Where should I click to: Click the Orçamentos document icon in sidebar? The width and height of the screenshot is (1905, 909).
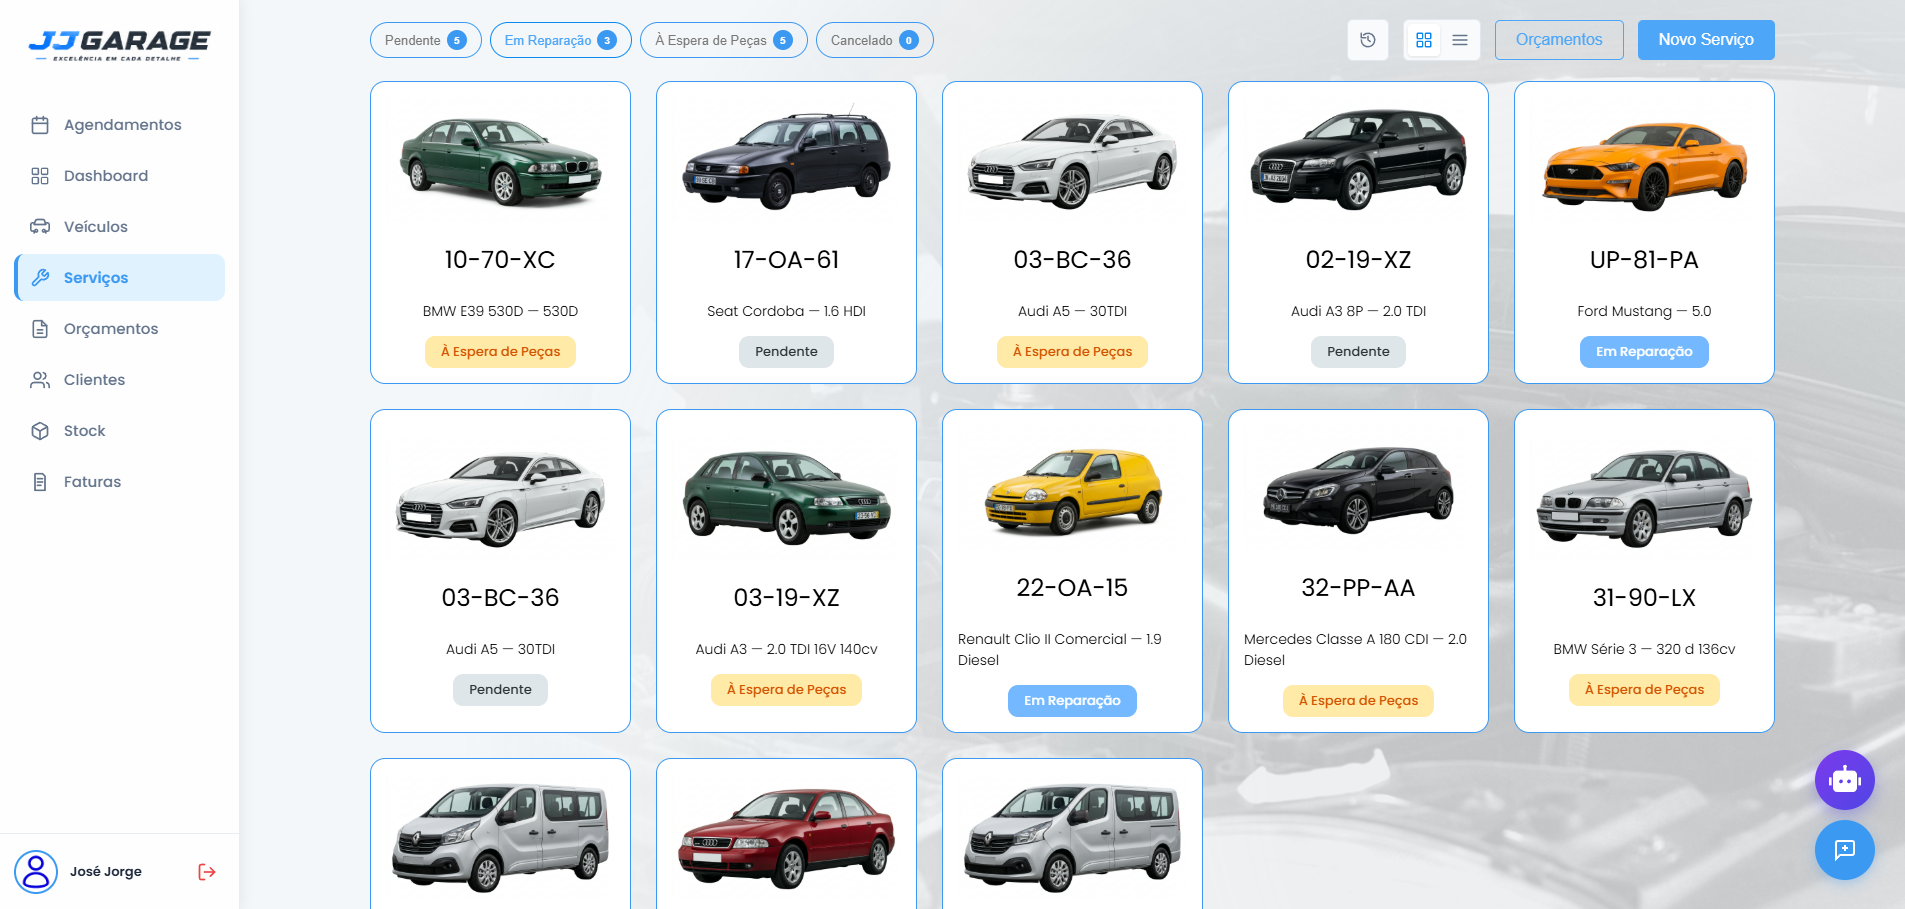click(40, 329)
